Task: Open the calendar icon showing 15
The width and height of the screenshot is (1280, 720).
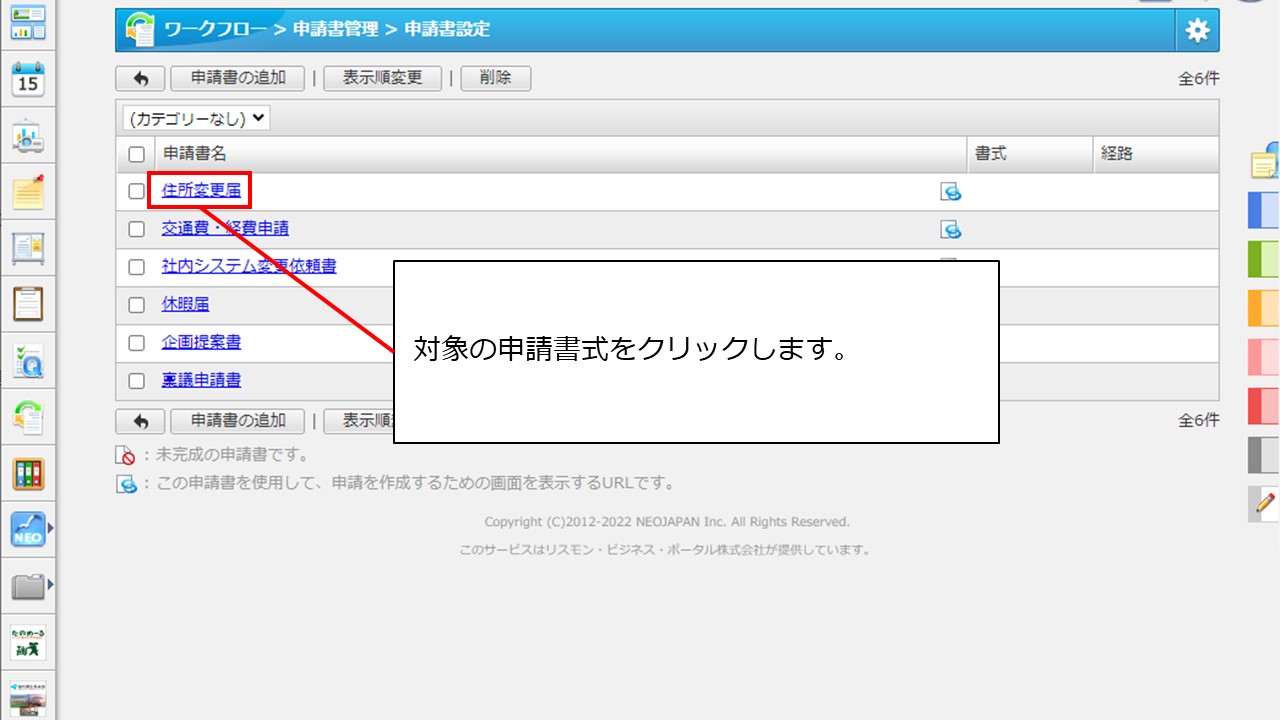Action: [x=28, y=79]
